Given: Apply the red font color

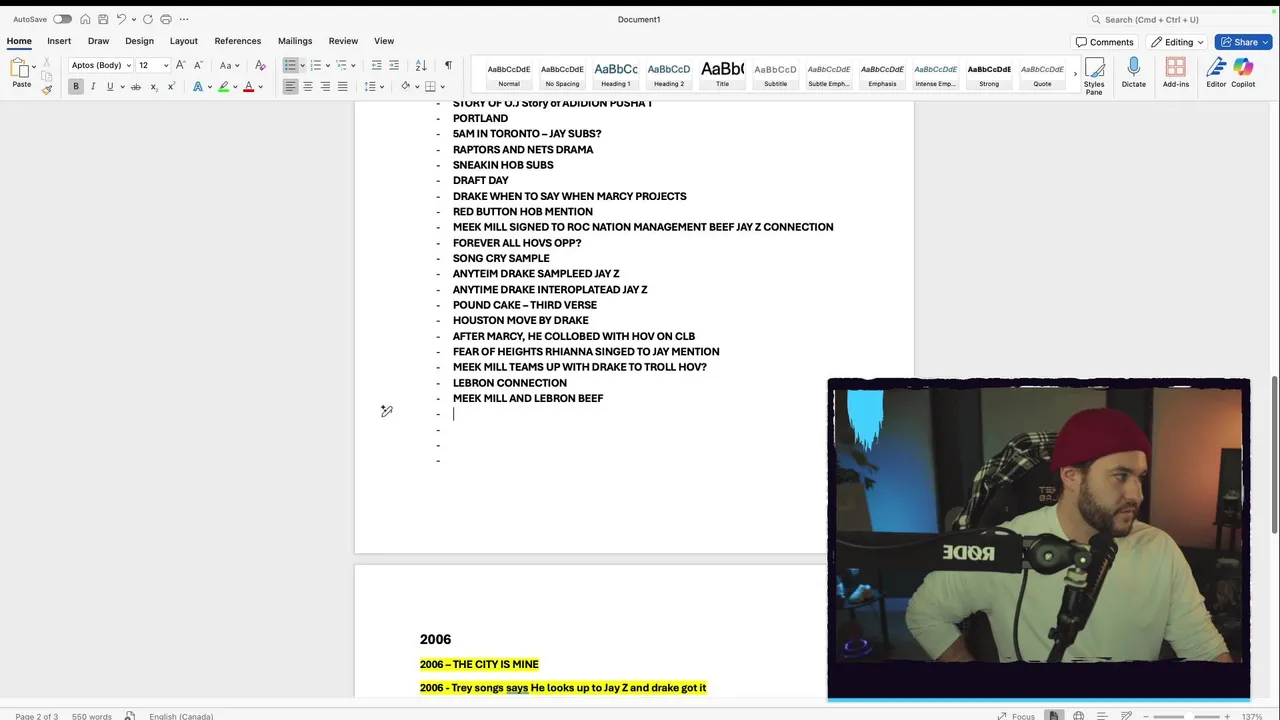Looking at the screenshot, I should (249, 87).
